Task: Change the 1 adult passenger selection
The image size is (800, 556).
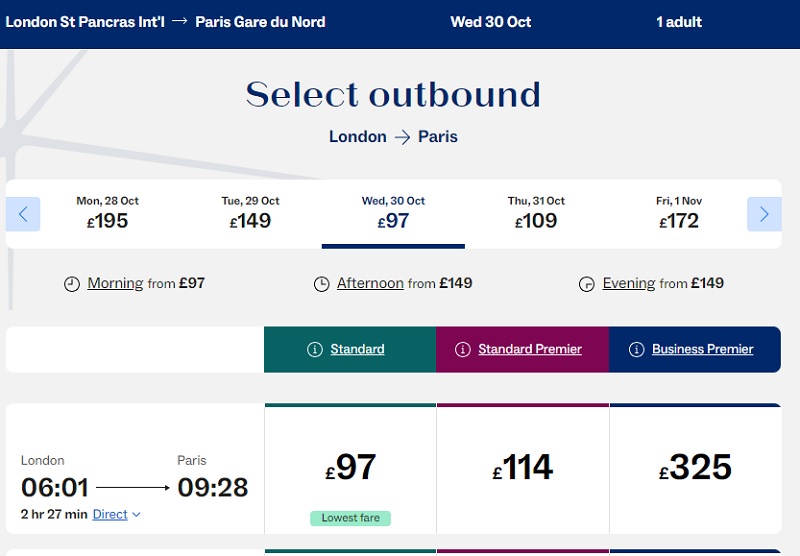Action: click(x=679, y=22)
